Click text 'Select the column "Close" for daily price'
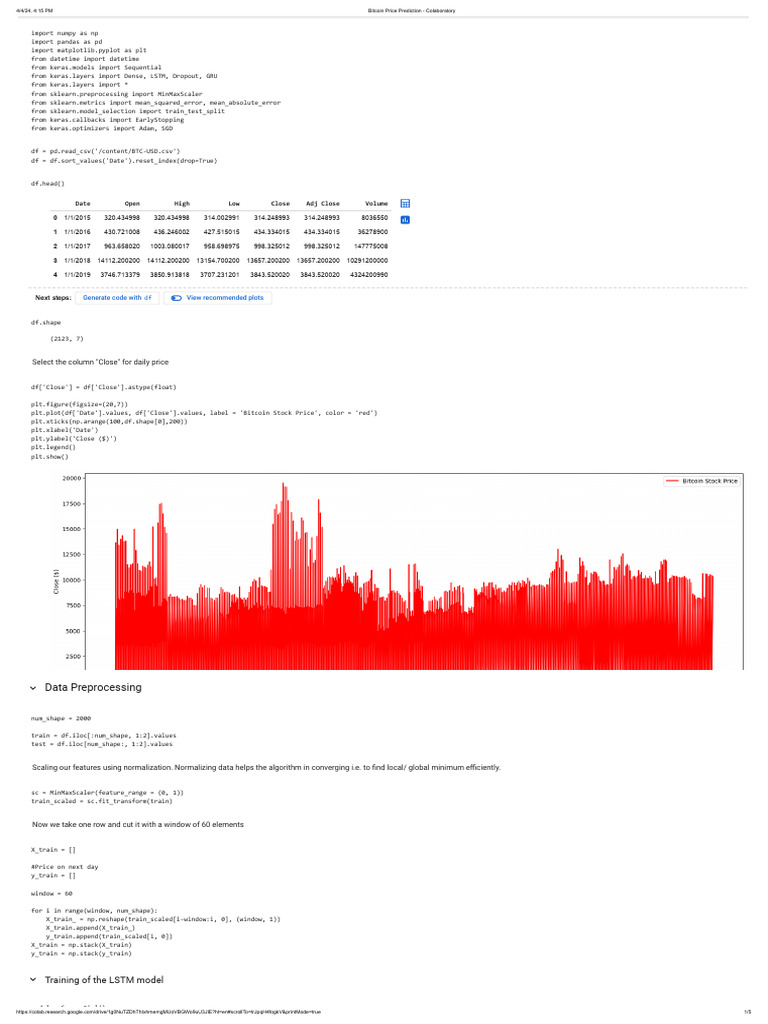Viewport: 768px width, 1024px height. (x=101, y=362)
